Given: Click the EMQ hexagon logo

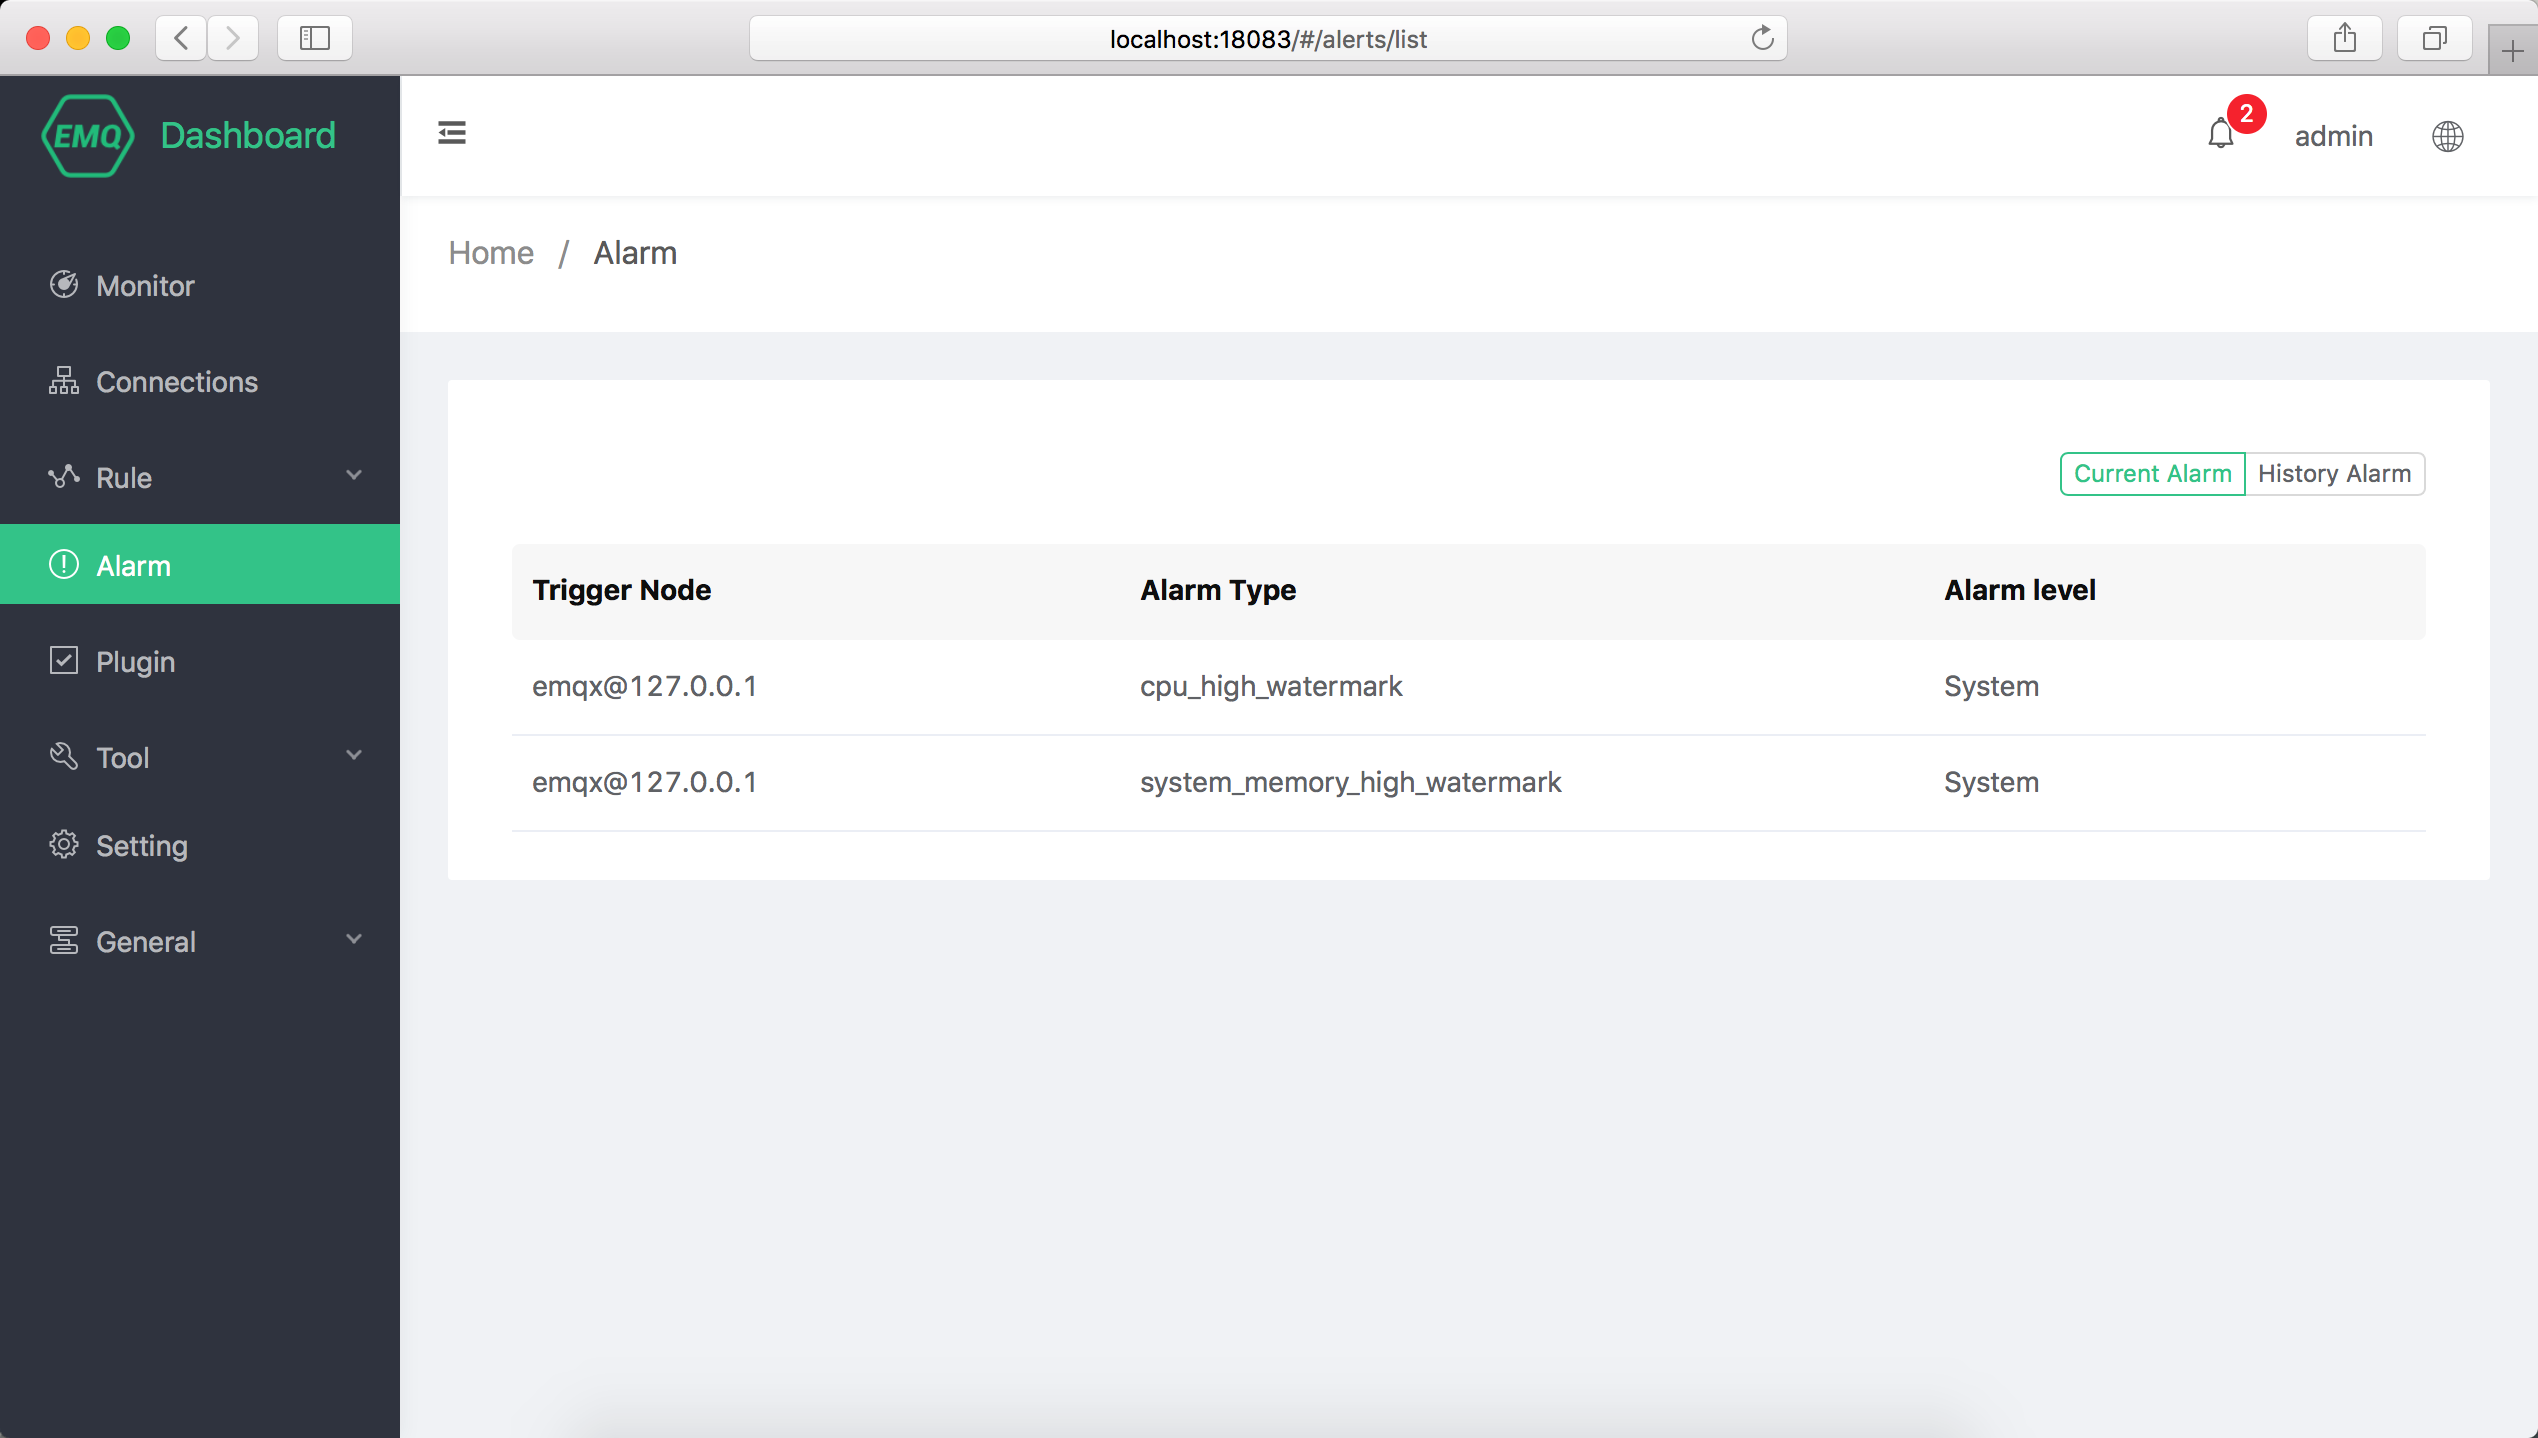Looking at the screenshot, I should 88,136.
